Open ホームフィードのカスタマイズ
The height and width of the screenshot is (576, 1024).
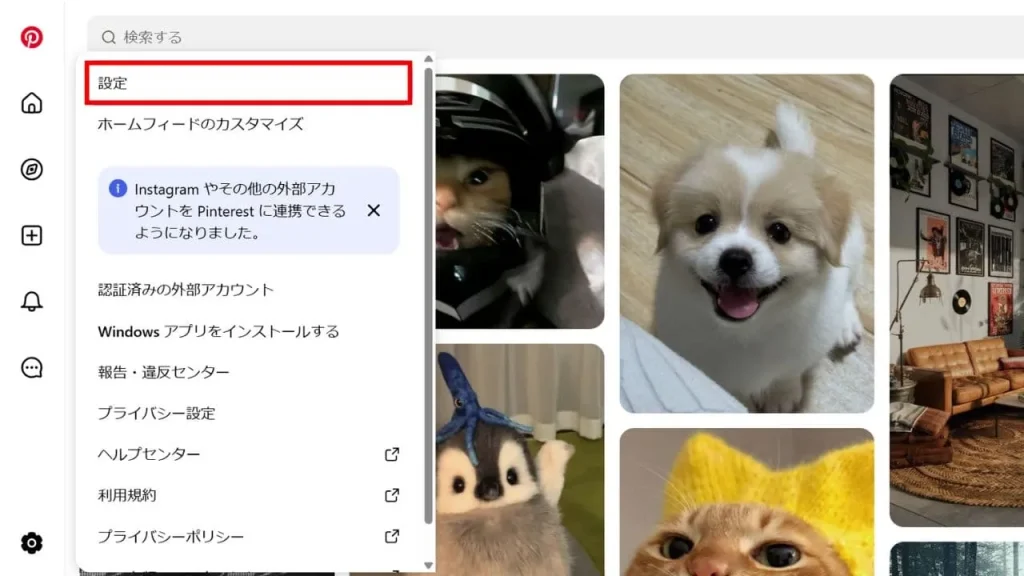200,124
